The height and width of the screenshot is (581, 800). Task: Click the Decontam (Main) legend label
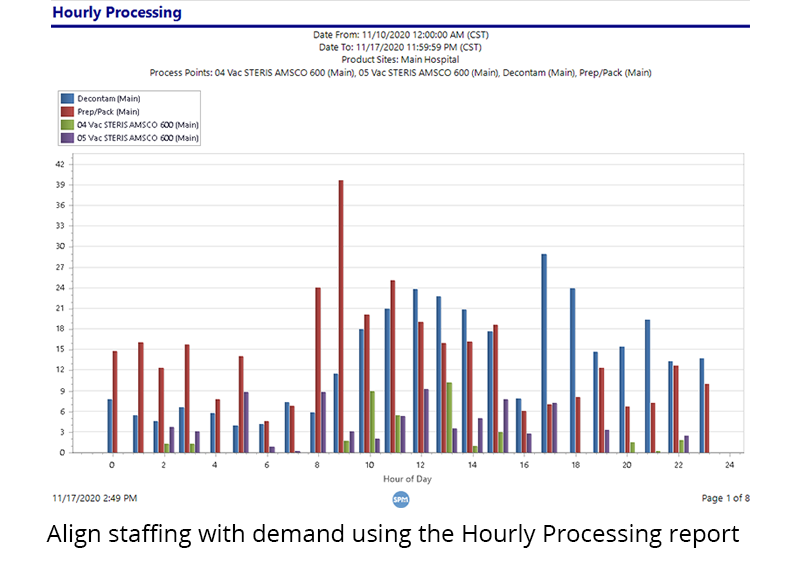[109, 98]
